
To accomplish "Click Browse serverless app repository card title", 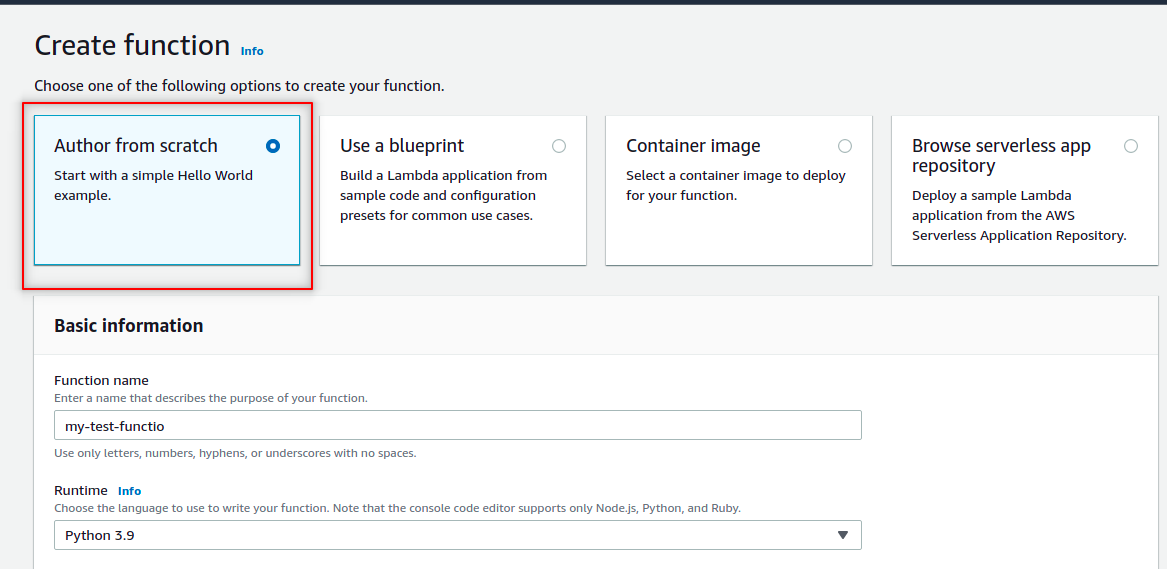I will pos(1001,155).
